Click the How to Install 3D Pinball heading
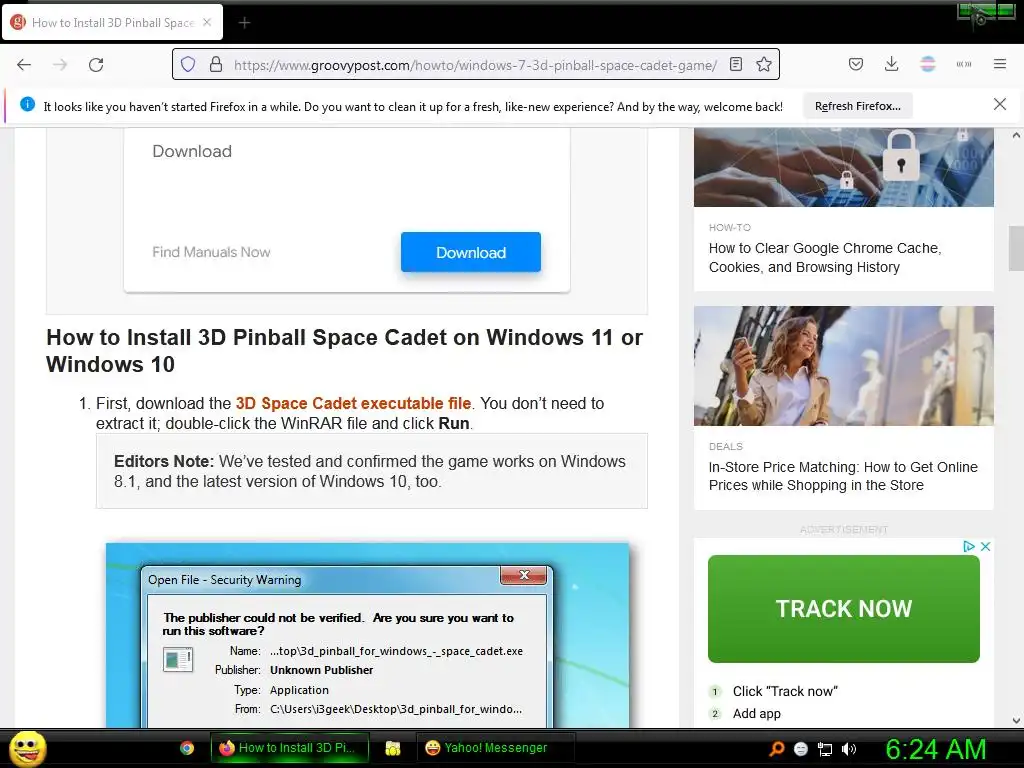This screenshot has width=1024, height=768. [344, 351]
